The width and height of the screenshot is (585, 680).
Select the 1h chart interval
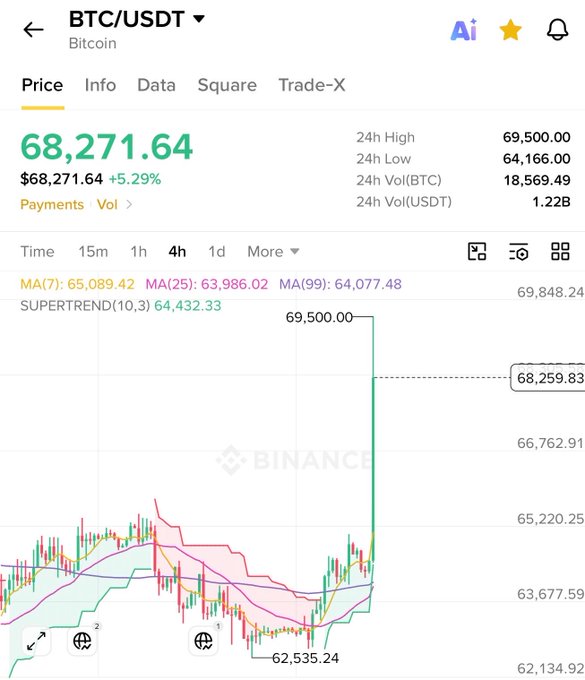139,252
